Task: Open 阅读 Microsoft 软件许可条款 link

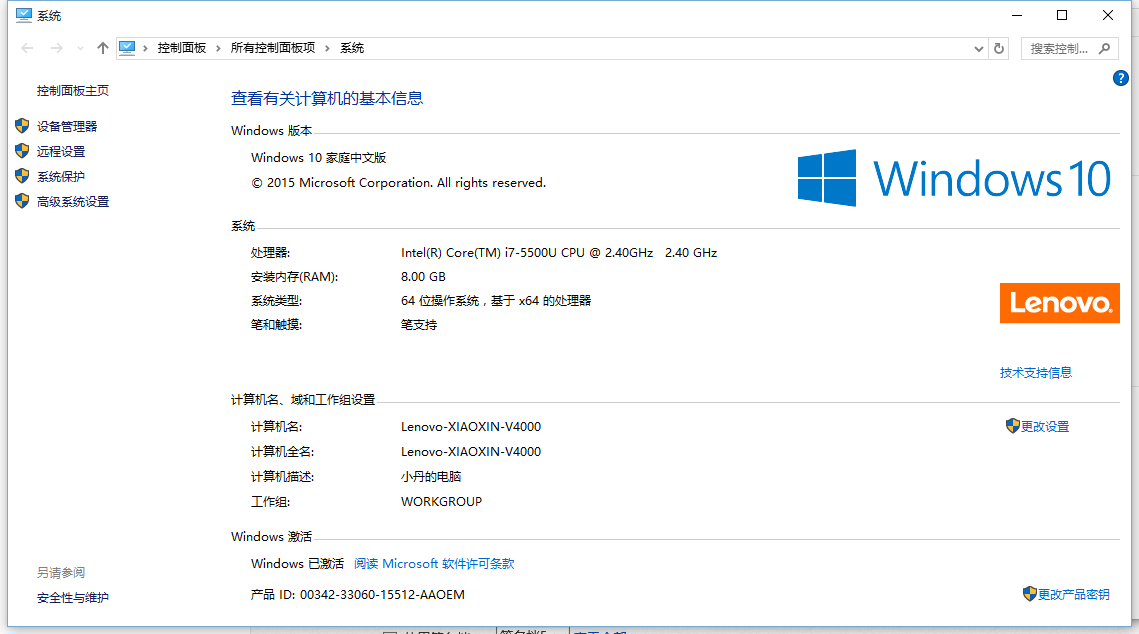Action: 434,564
